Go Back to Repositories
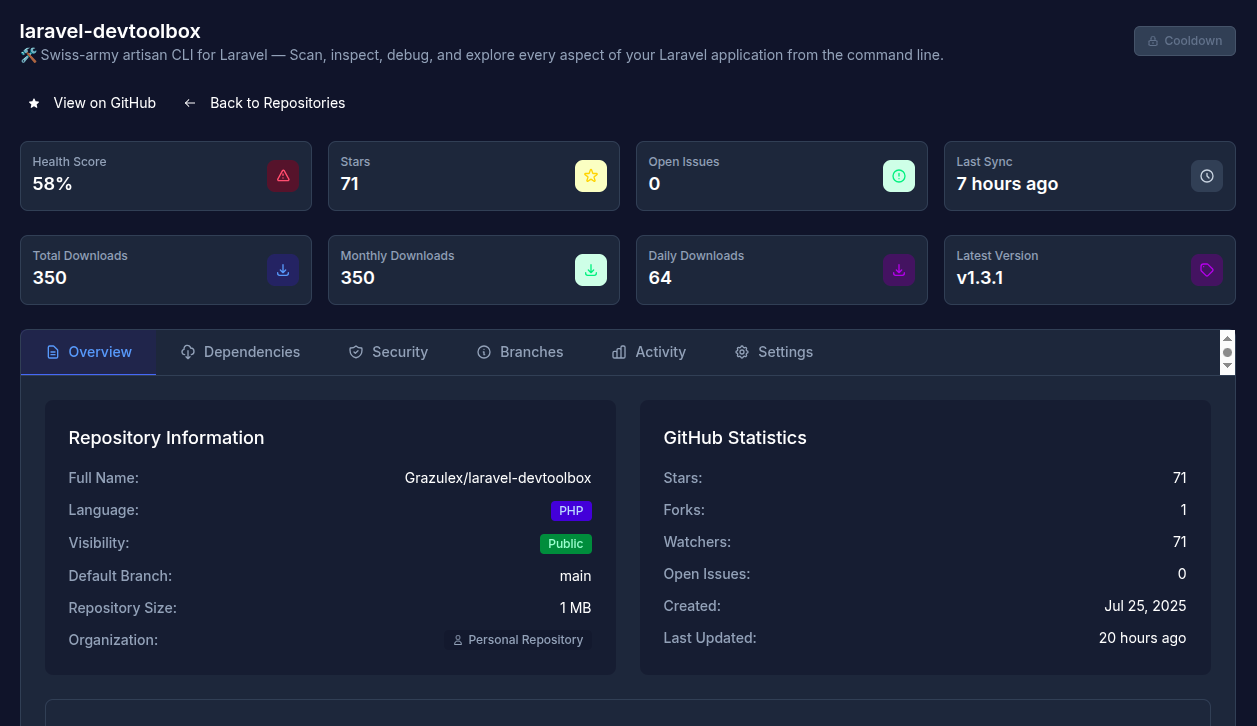The image size is (1257, 726). 265,103
